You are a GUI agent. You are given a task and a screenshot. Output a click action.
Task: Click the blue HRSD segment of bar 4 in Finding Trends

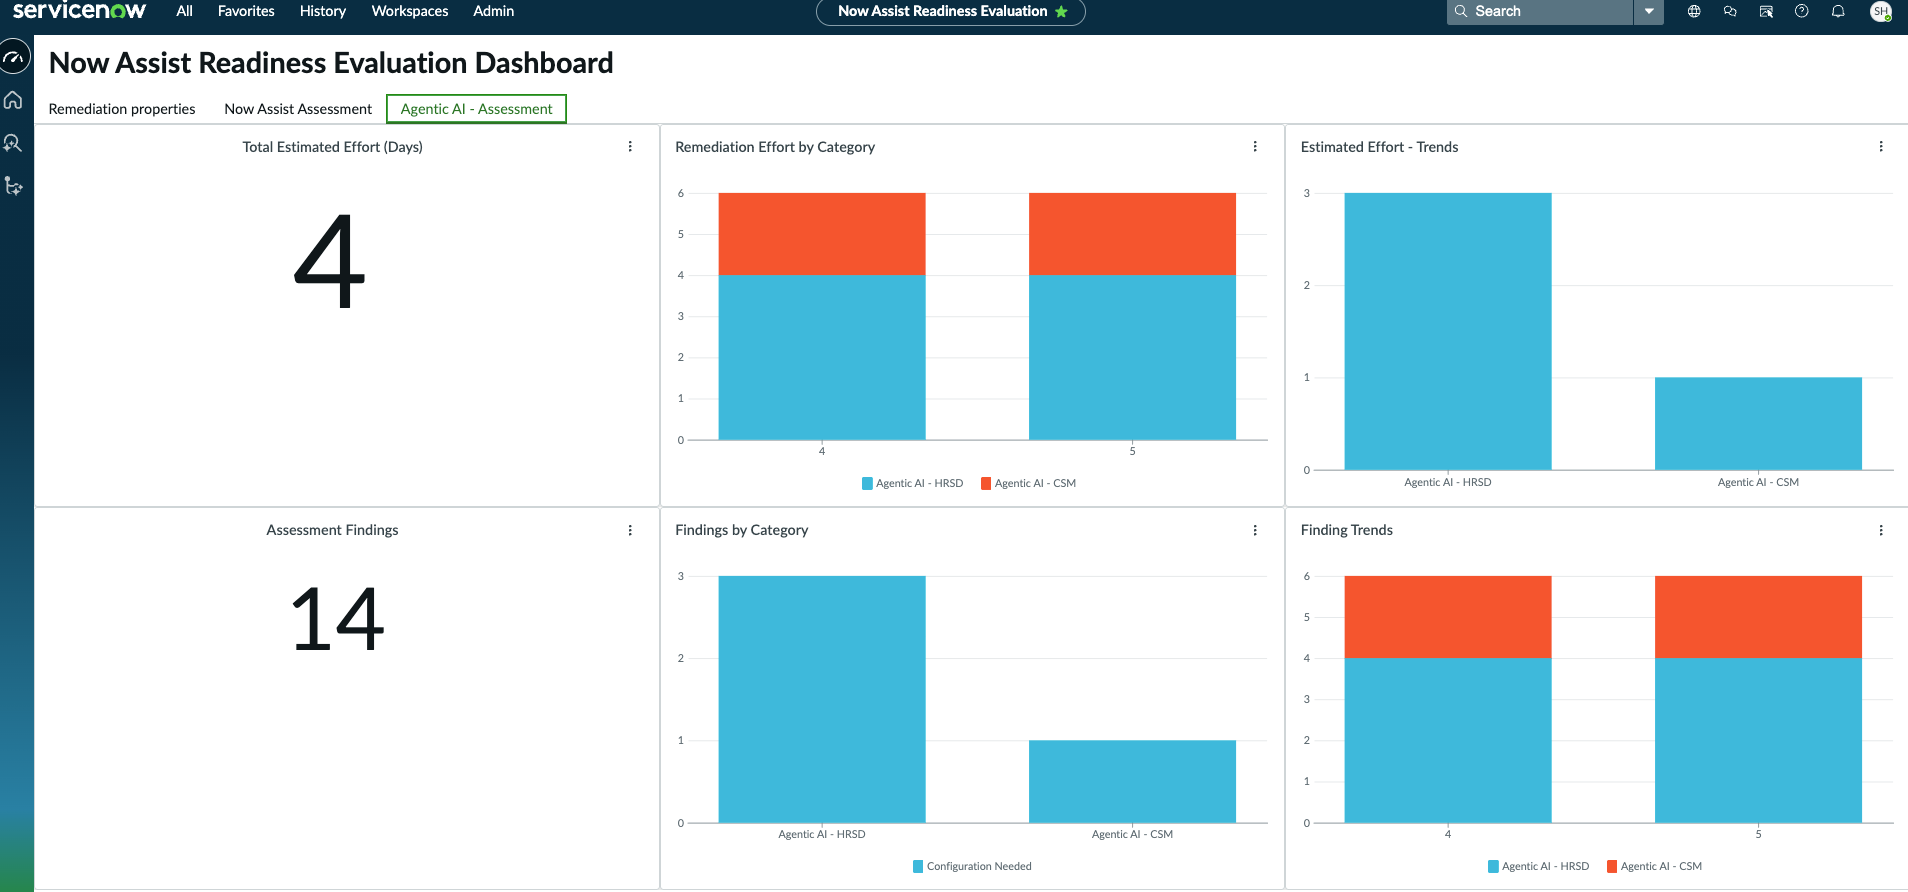[x=1448, y=740]
